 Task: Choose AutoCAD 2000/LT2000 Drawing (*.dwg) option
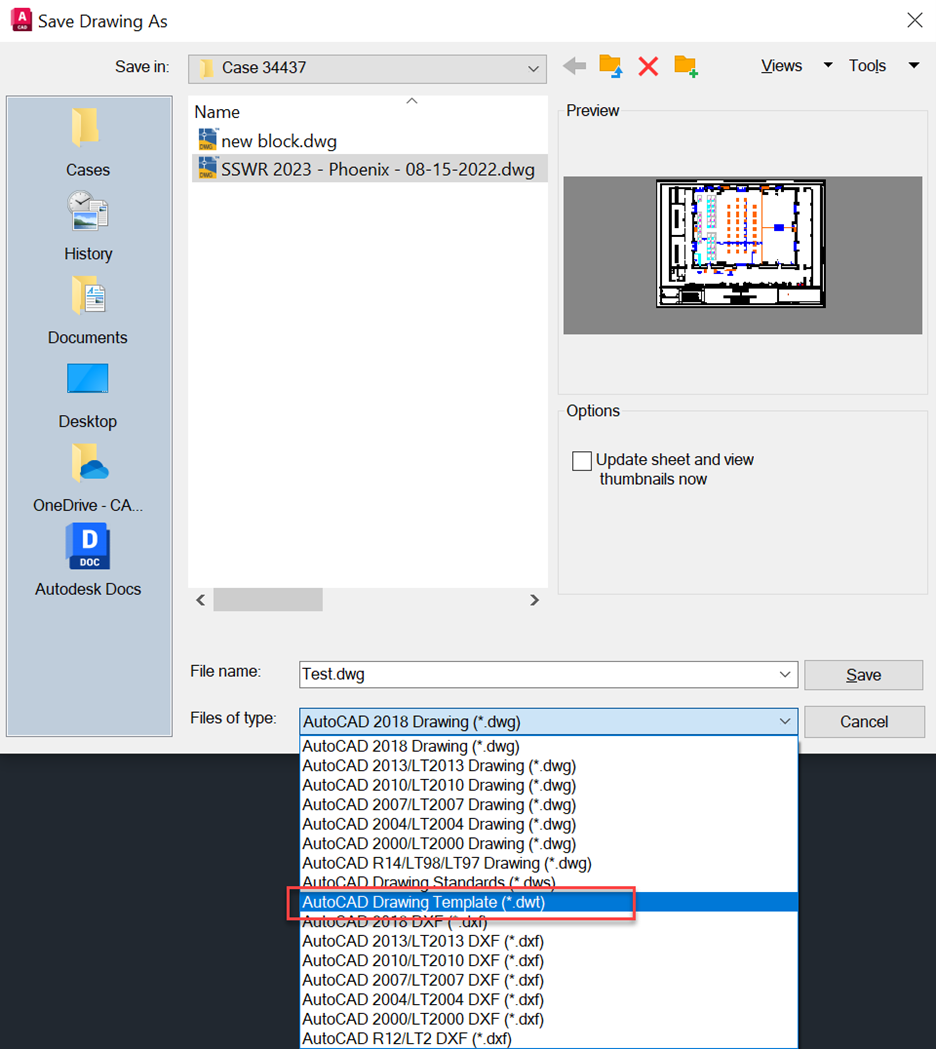[549, 844]
